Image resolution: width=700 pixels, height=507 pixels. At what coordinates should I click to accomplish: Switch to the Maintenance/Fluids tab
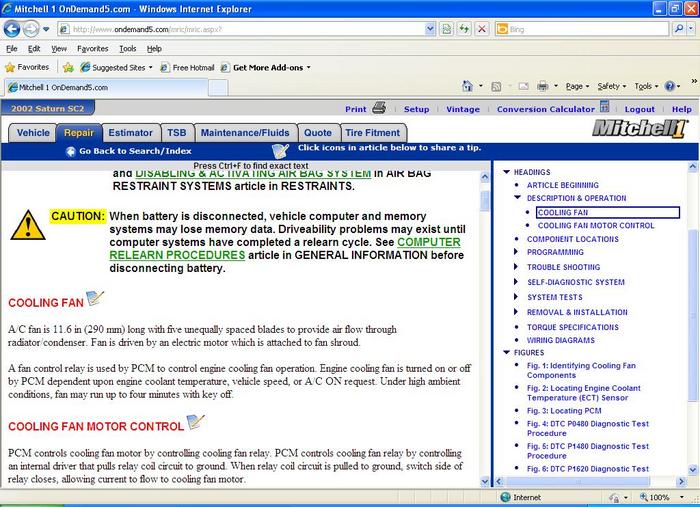[245, 133]
